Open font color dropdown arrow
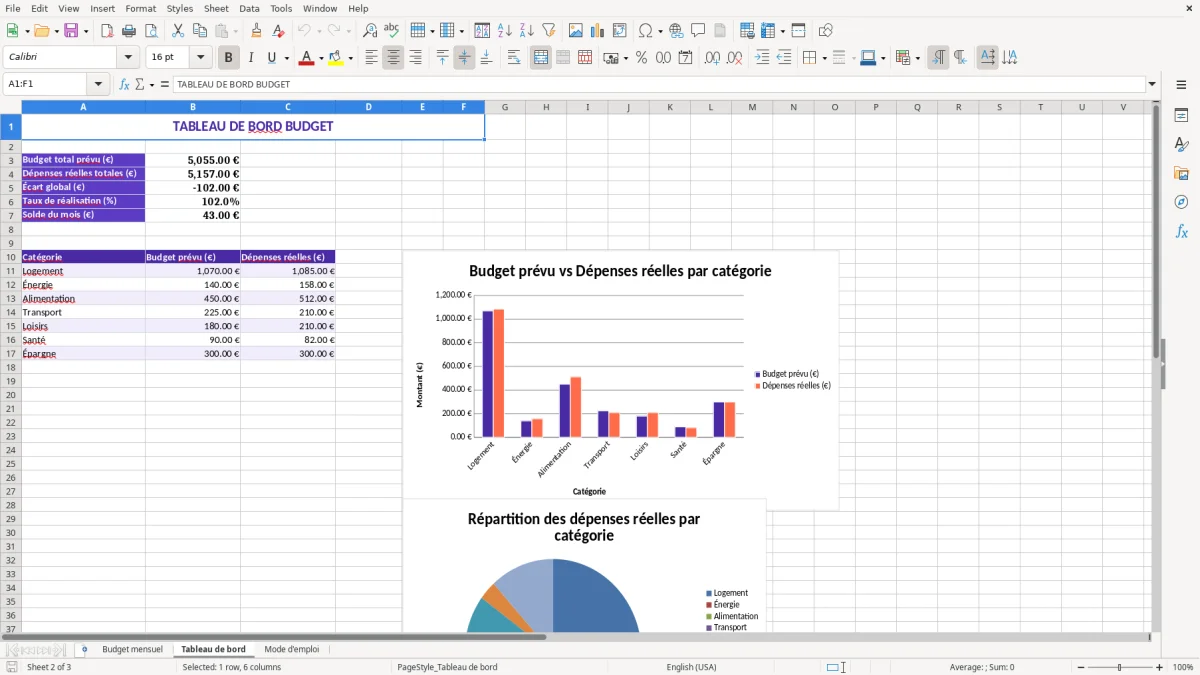This screenshot has height=675, width=1200. (x=321, y=59)
